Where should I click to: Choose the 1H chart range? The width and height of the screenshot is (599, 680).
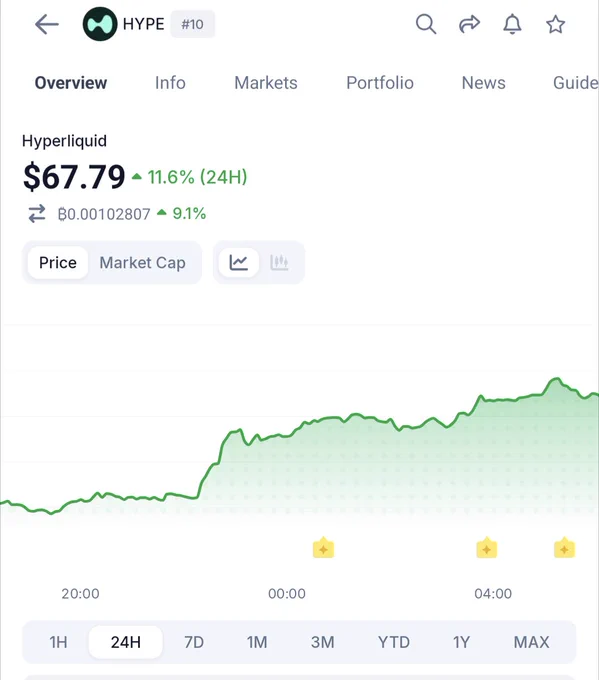pos(58,642)
